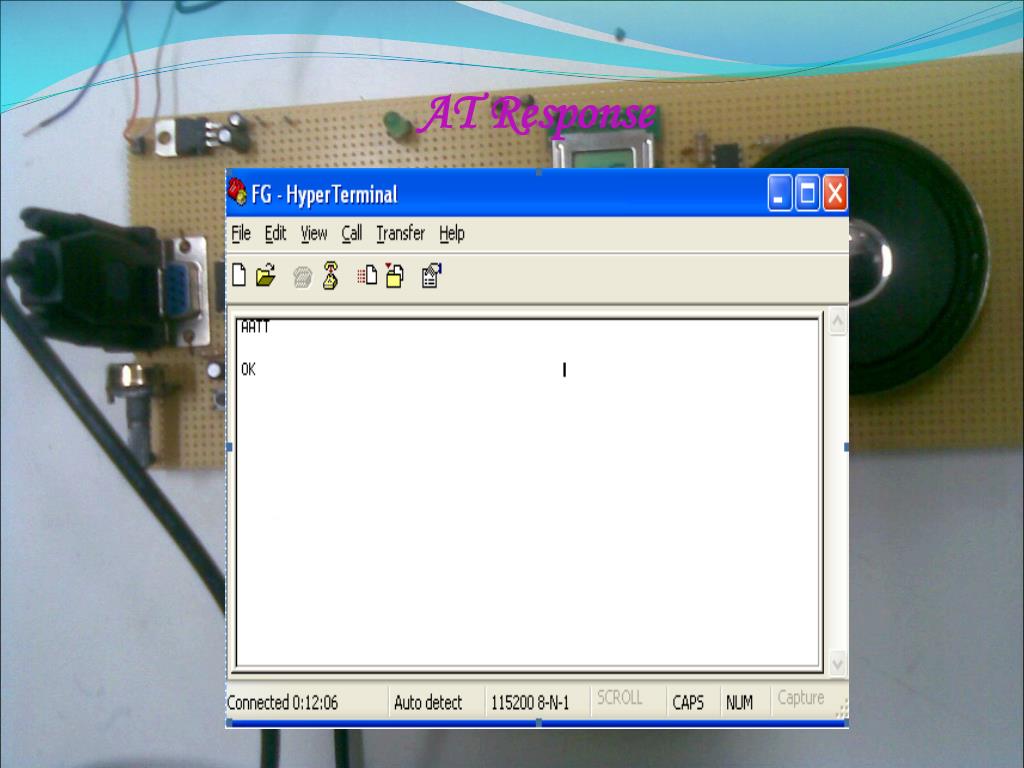
Task: Click the OK response text in terminal
Action: pos(248,370)
